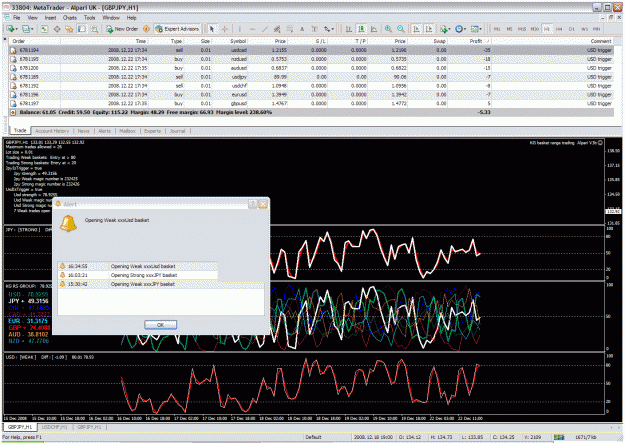Open the Strategy Tester icon
Viewport: 625px width, 443px height.
[x=94, y=29]
